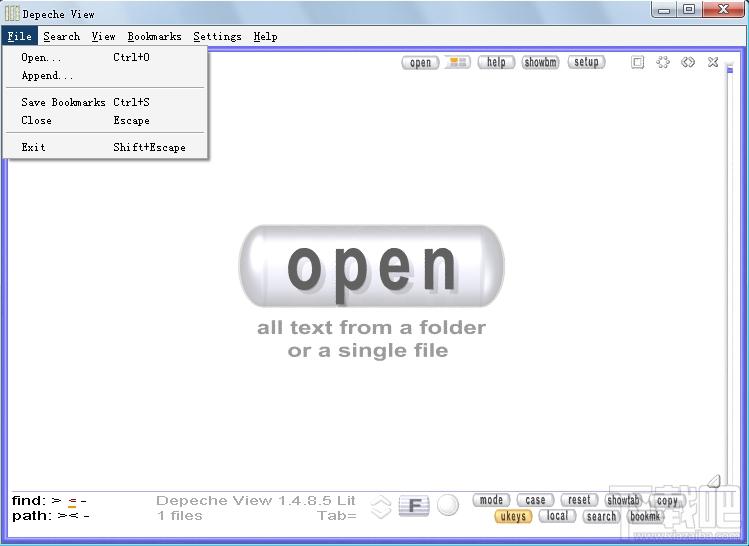The height and width of the screenshot is (546, 749).
Task: Click the square single-window icon
Action: (x=637, y=62)
